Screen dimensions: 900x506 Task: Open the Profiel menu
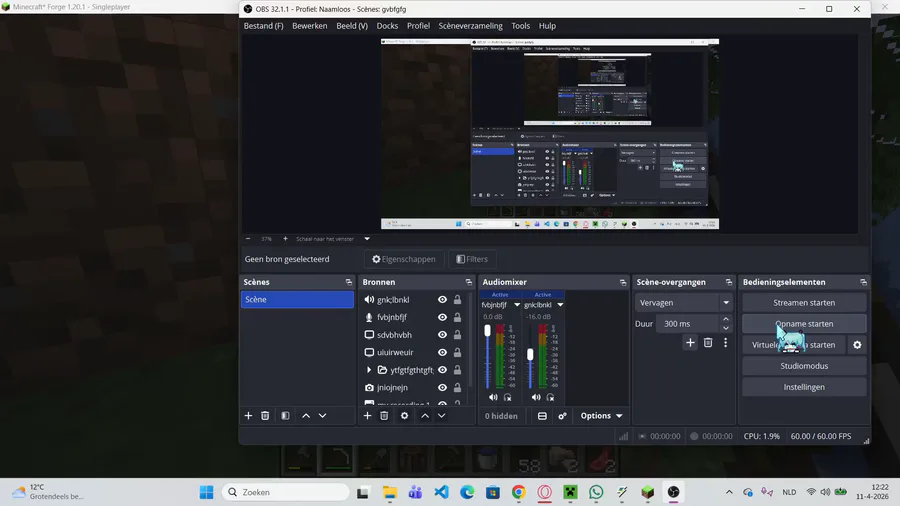tap(418, 26)
